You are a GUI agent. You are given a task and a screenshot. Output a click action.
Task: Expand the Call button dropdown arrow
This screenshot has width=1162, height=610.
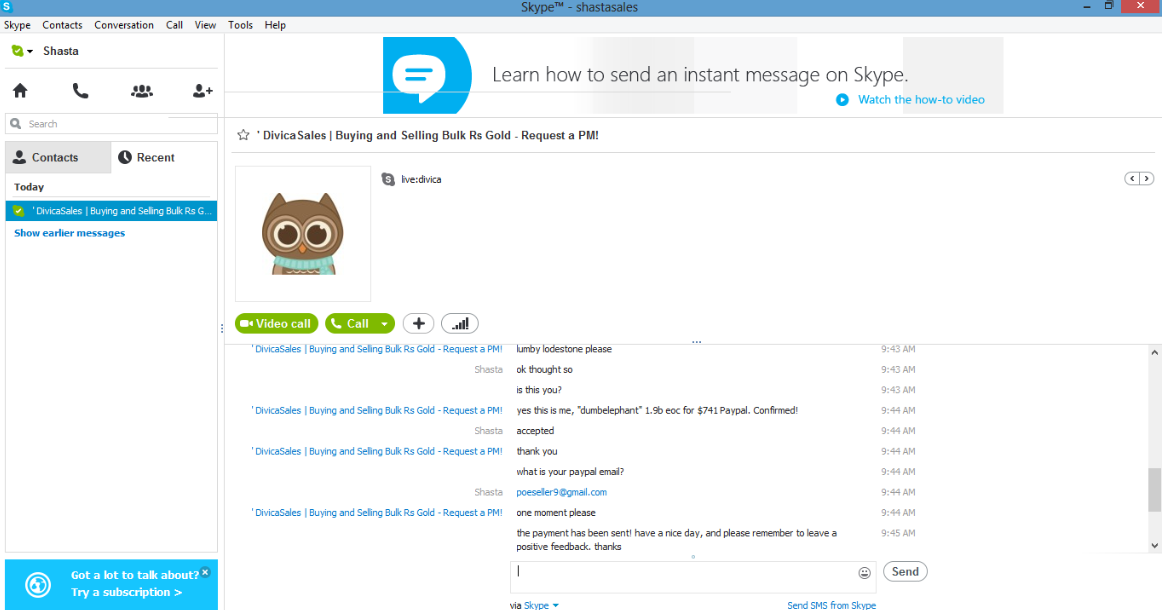point(384,324)
